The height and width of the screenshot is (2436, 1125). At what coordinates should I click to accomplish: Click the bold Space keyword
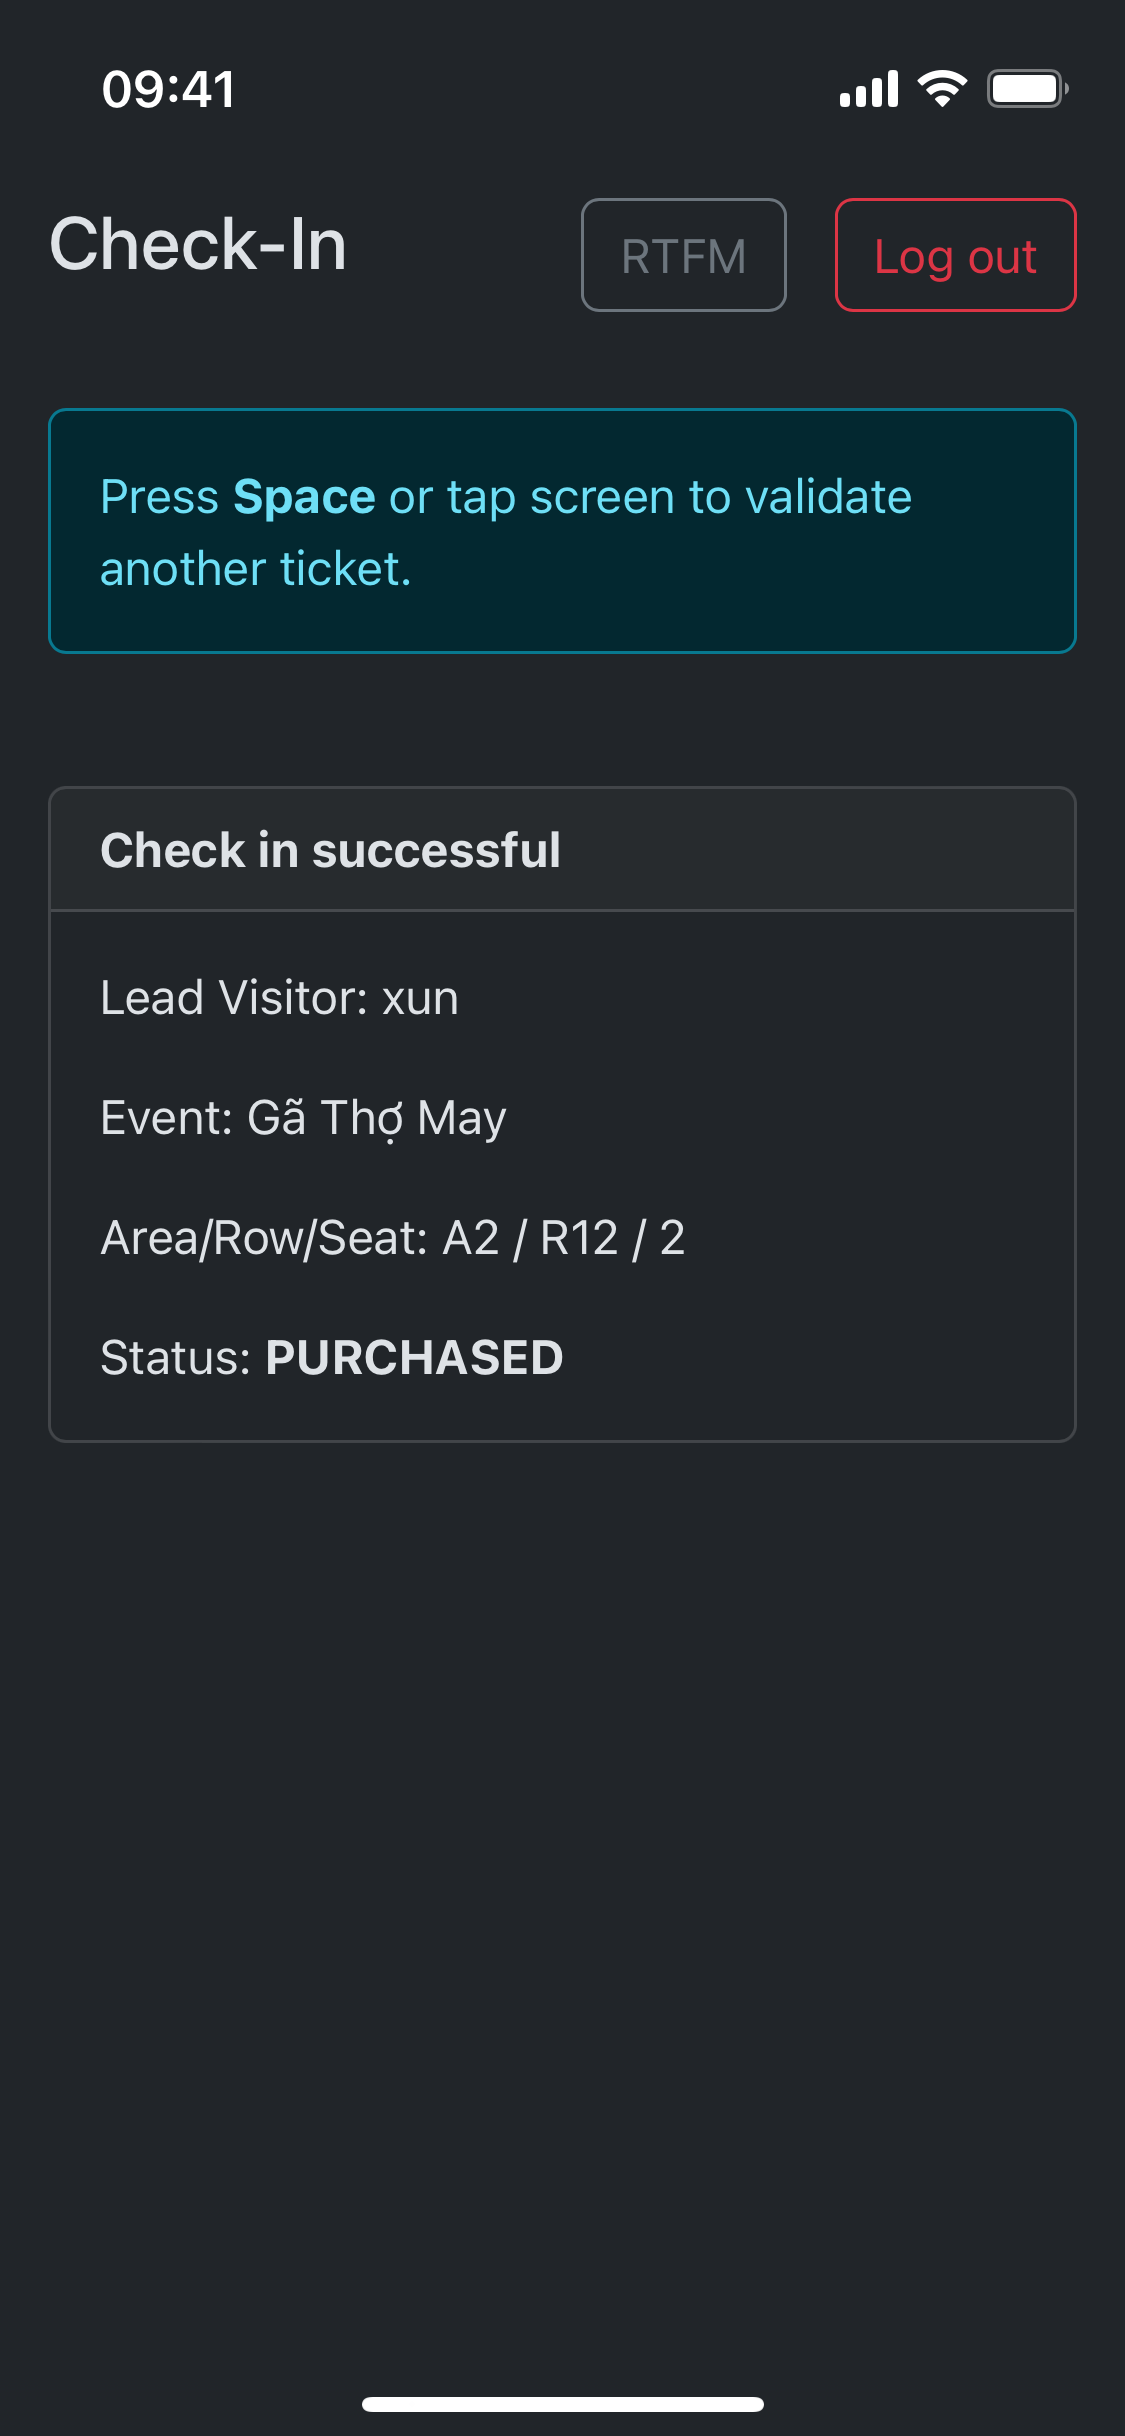(x=304, y=497)
